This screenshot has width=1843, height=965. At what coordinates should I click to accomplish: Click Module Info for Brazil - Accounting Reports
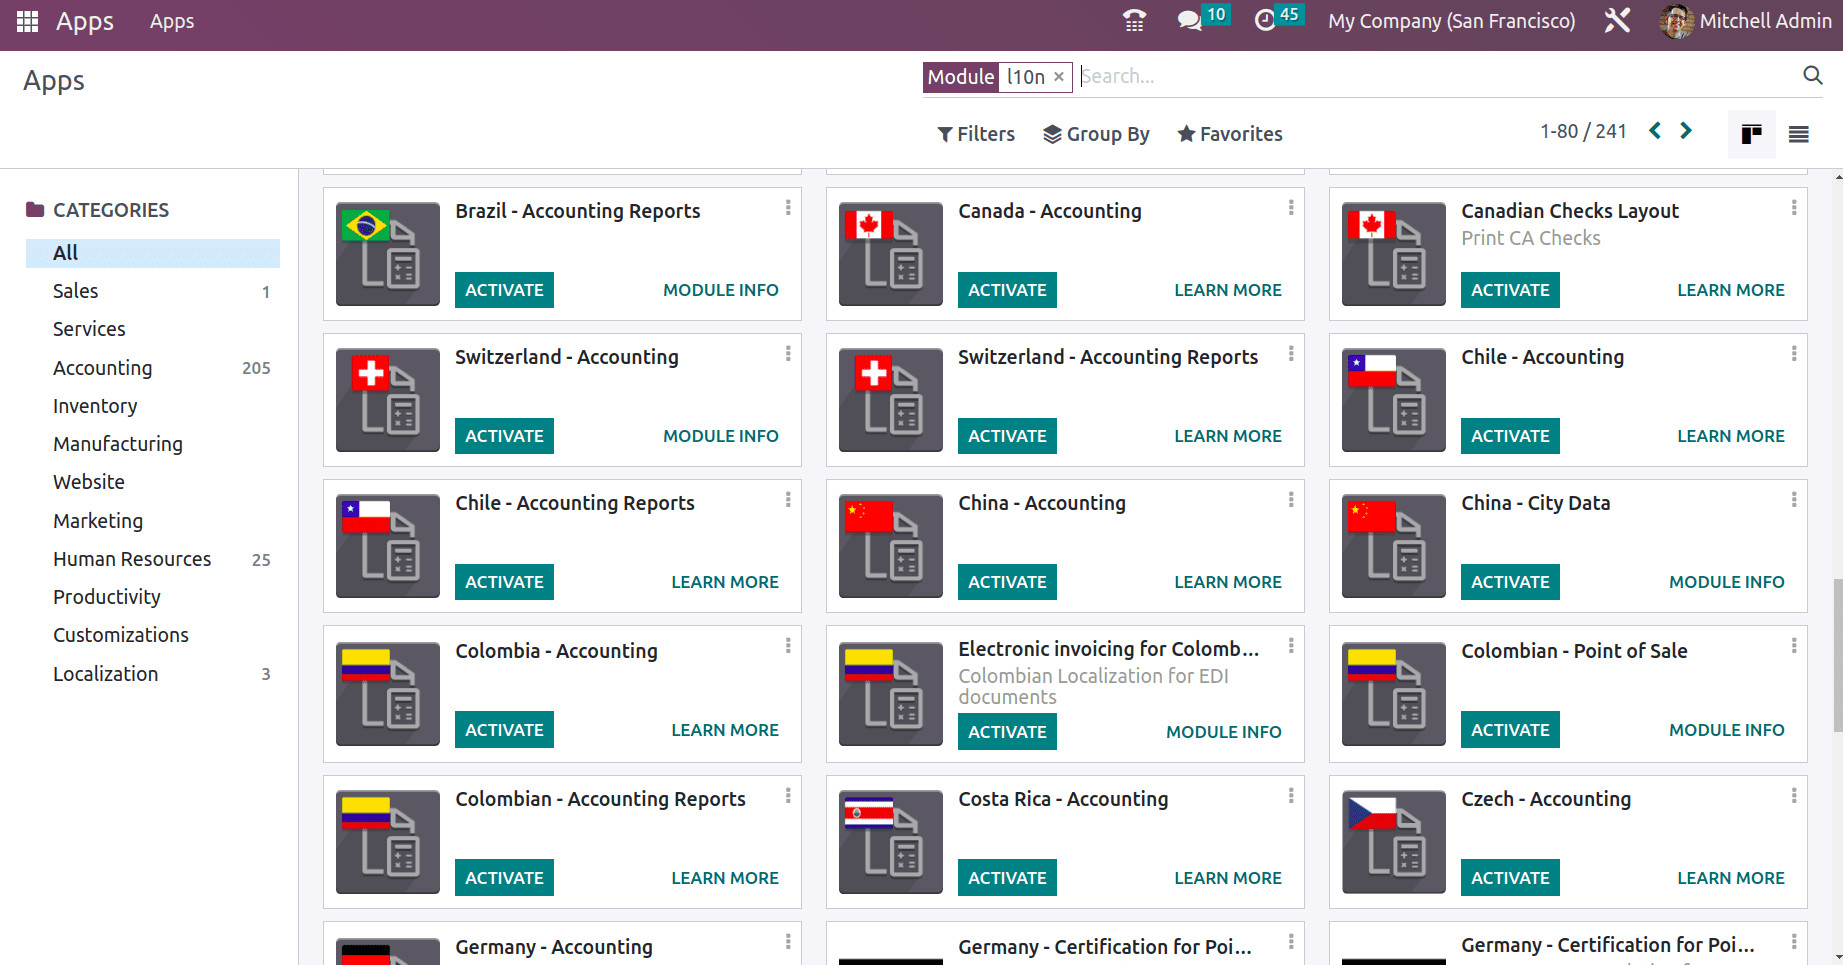[x=720, y=290]
